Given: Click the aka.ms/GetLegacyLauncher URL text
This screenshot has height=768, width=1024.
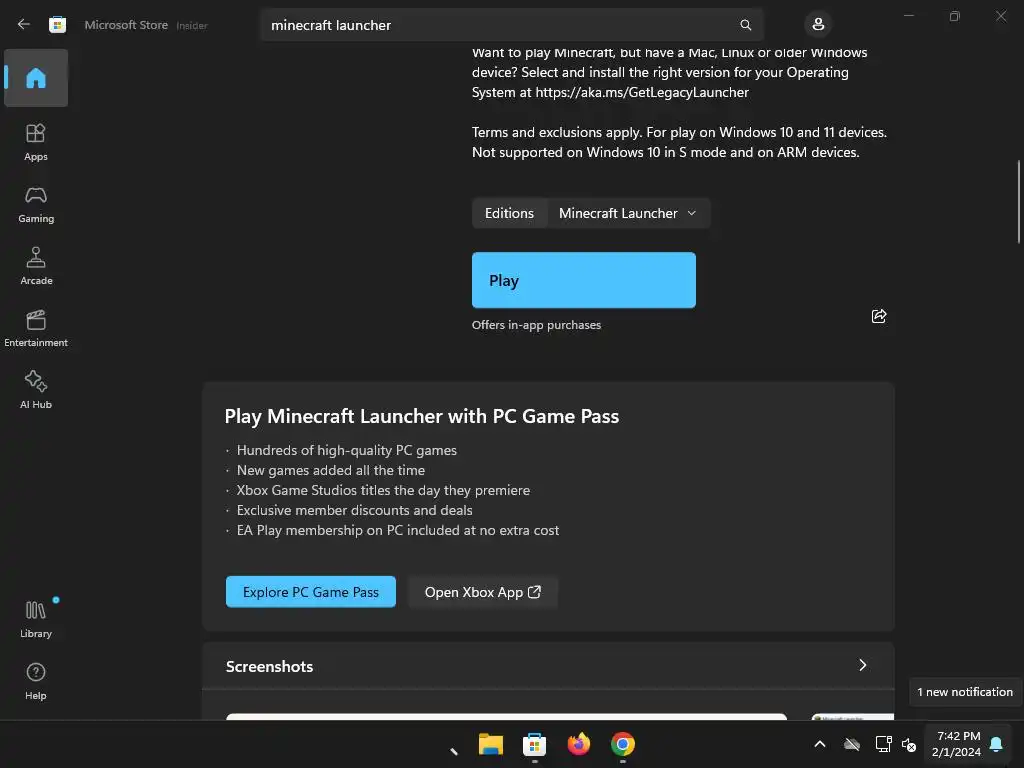Looking at the screenshot, I should 642,92.
